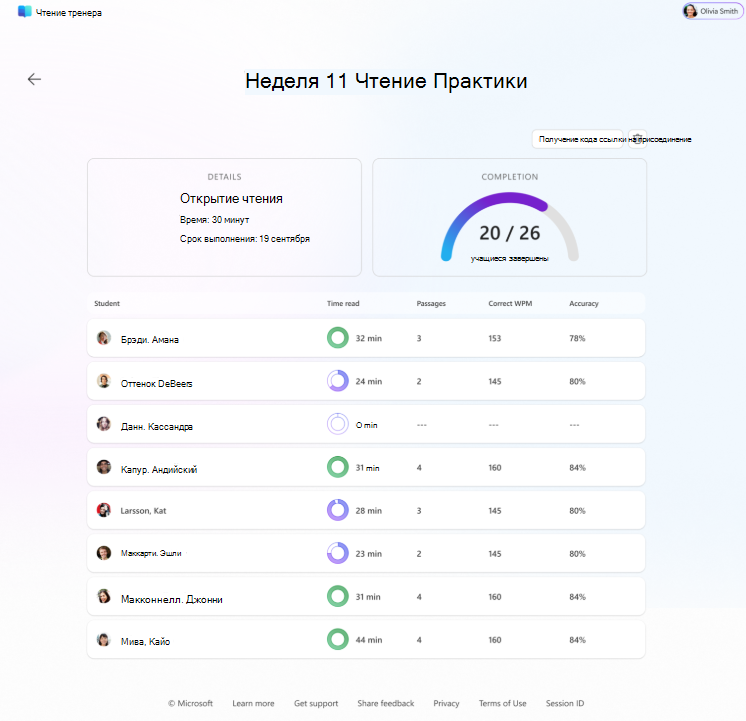Click the 153 correct WPM value
The image size is (746, 721).
(x=495, y=338)
